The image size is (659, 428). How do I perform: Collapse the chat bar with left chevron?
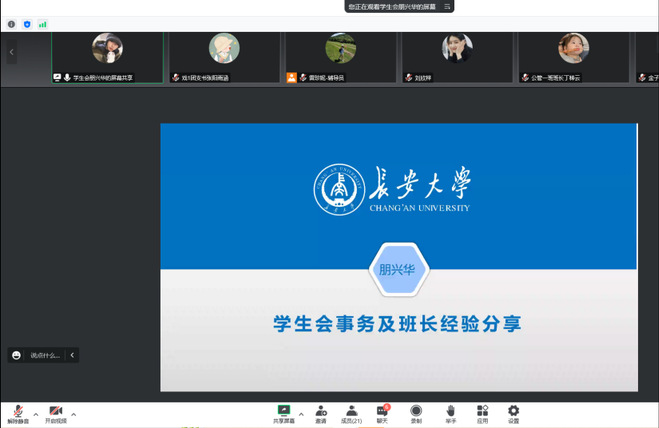[72, 355]
